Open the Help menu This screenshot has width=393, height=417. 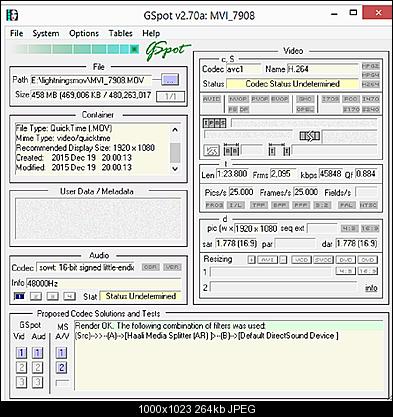151,33
